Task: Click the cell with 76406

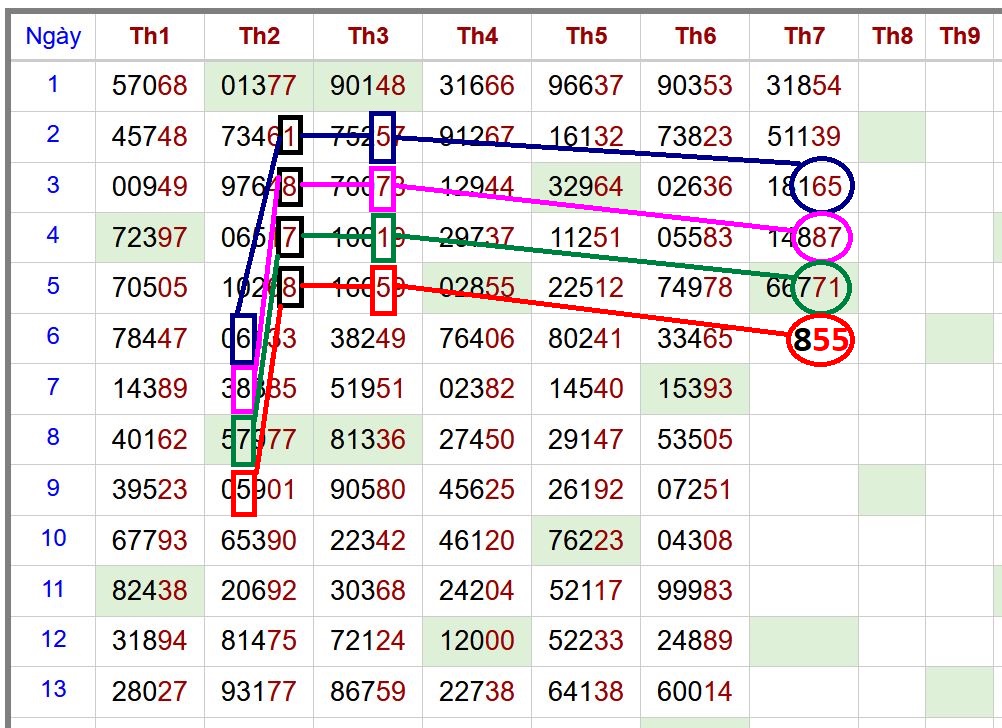Action: 477,338
